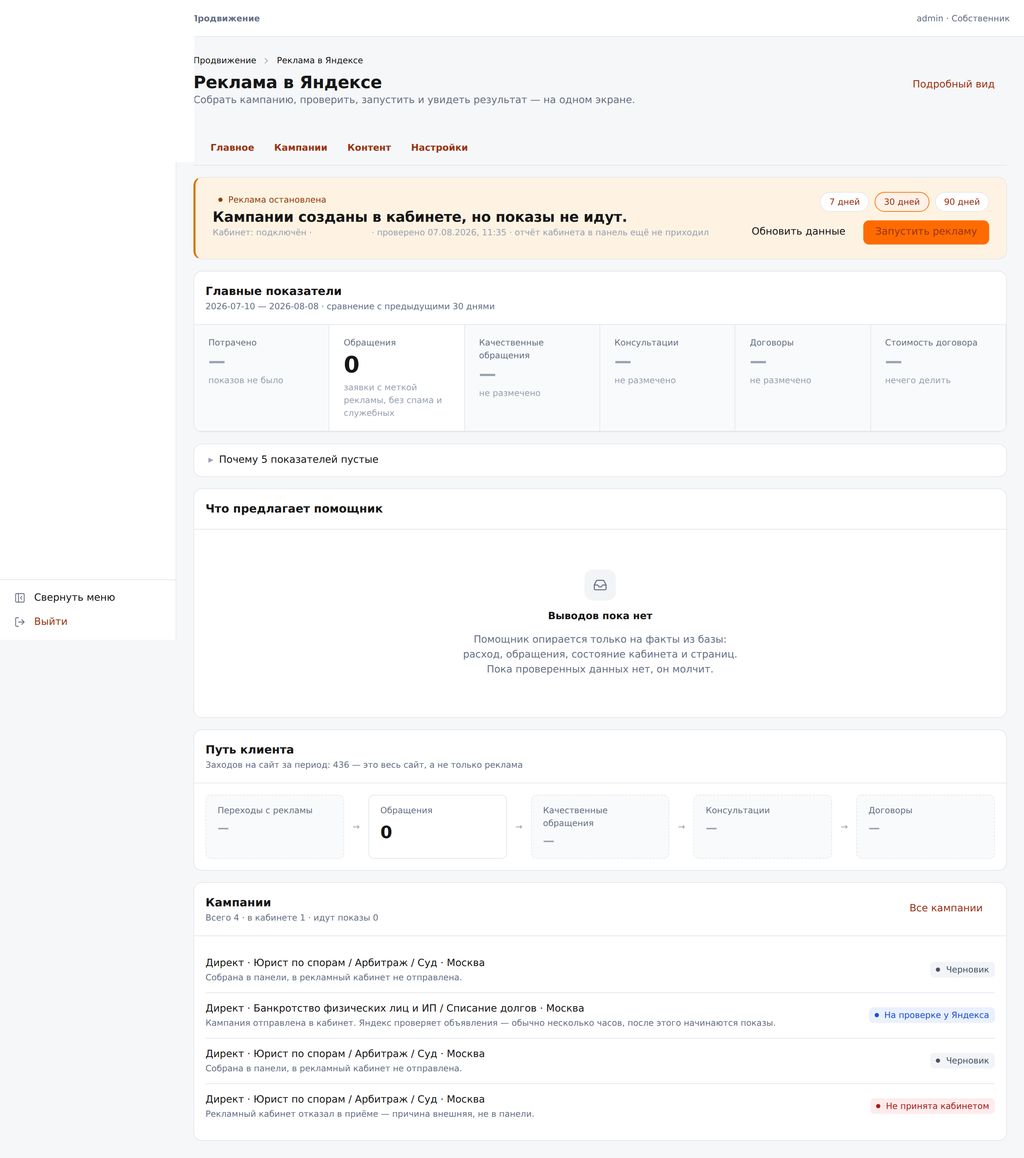Click the "Заходов на сайт за период: 436" line
Image resolution: width=1024 pixels, height=1158 pixels.
pos(364,765)
